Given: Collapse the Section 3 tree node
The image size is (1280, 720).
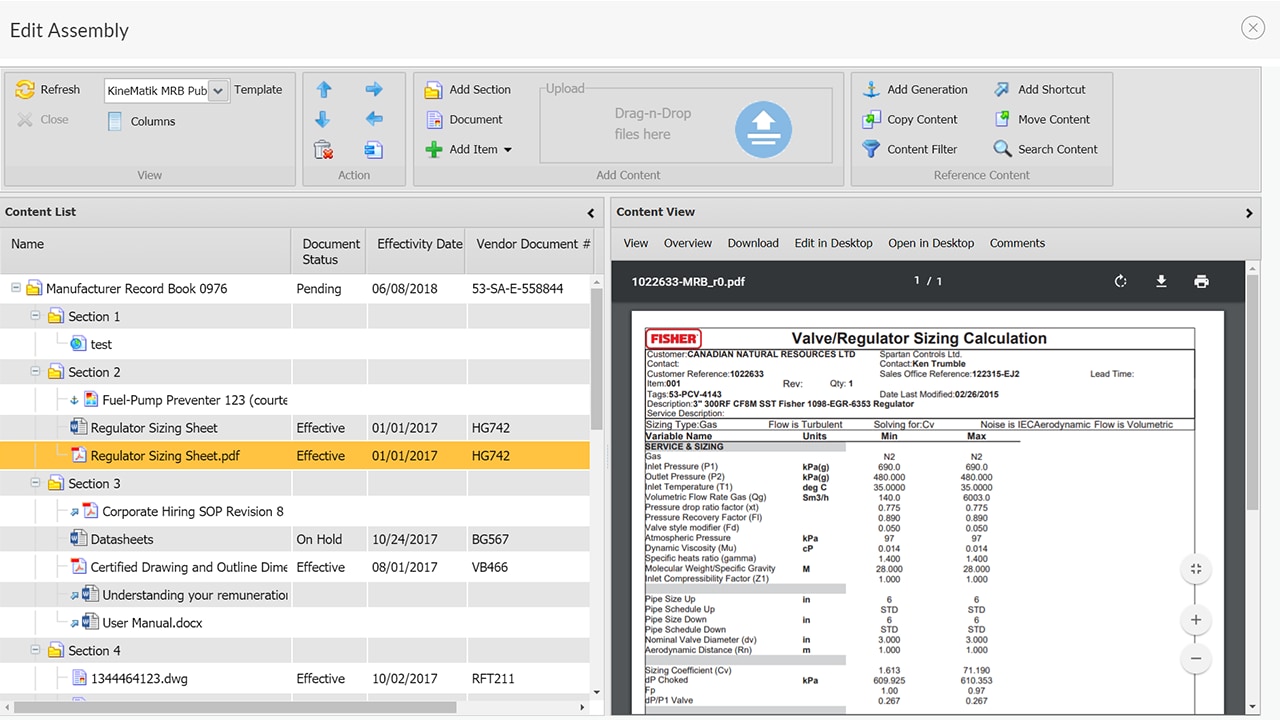Looking at the screenshot, I should click(x=36, y=483).
